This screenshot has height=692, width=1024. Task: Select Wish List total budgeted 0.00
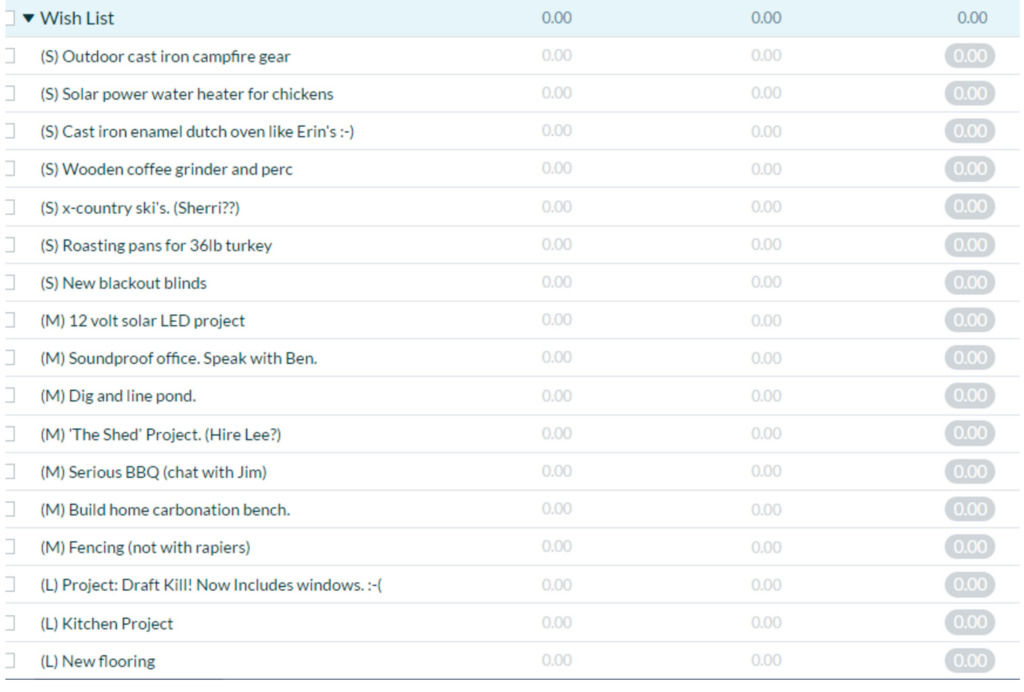tap(556, 18)
